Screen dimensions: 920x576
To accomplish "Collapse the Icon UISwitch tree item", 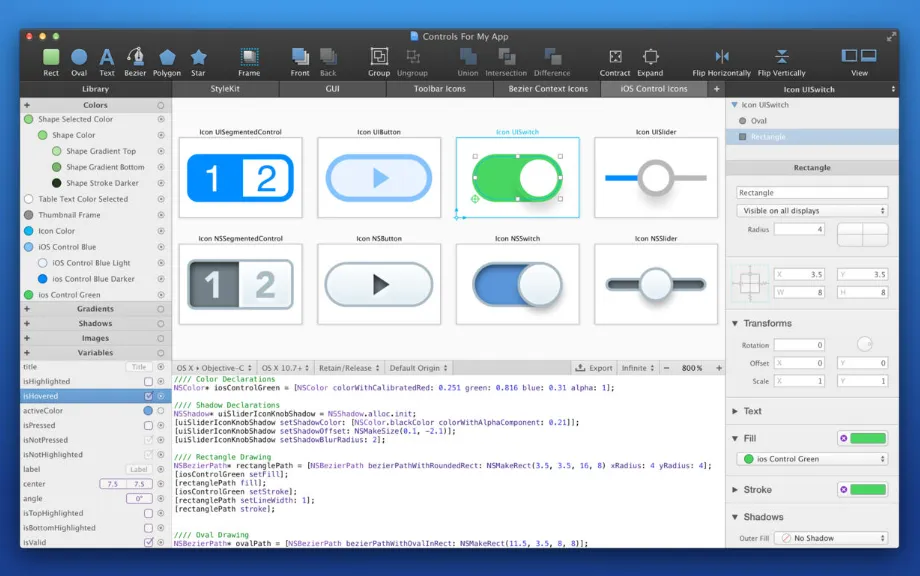I will (734, 104).
